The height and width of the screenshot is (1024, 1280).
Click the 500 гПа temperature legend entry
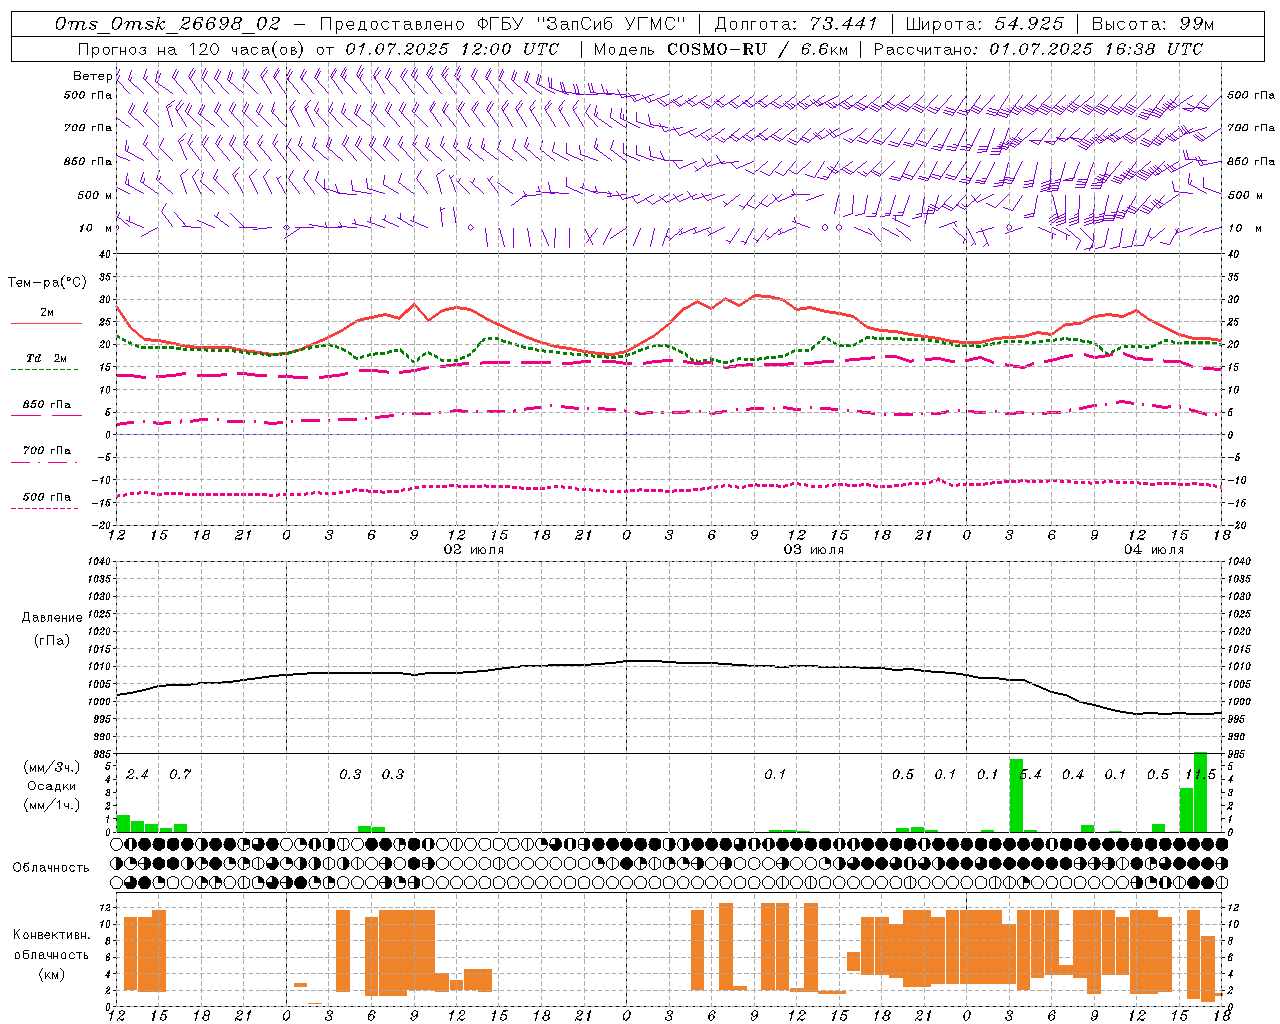coord(47,497)
